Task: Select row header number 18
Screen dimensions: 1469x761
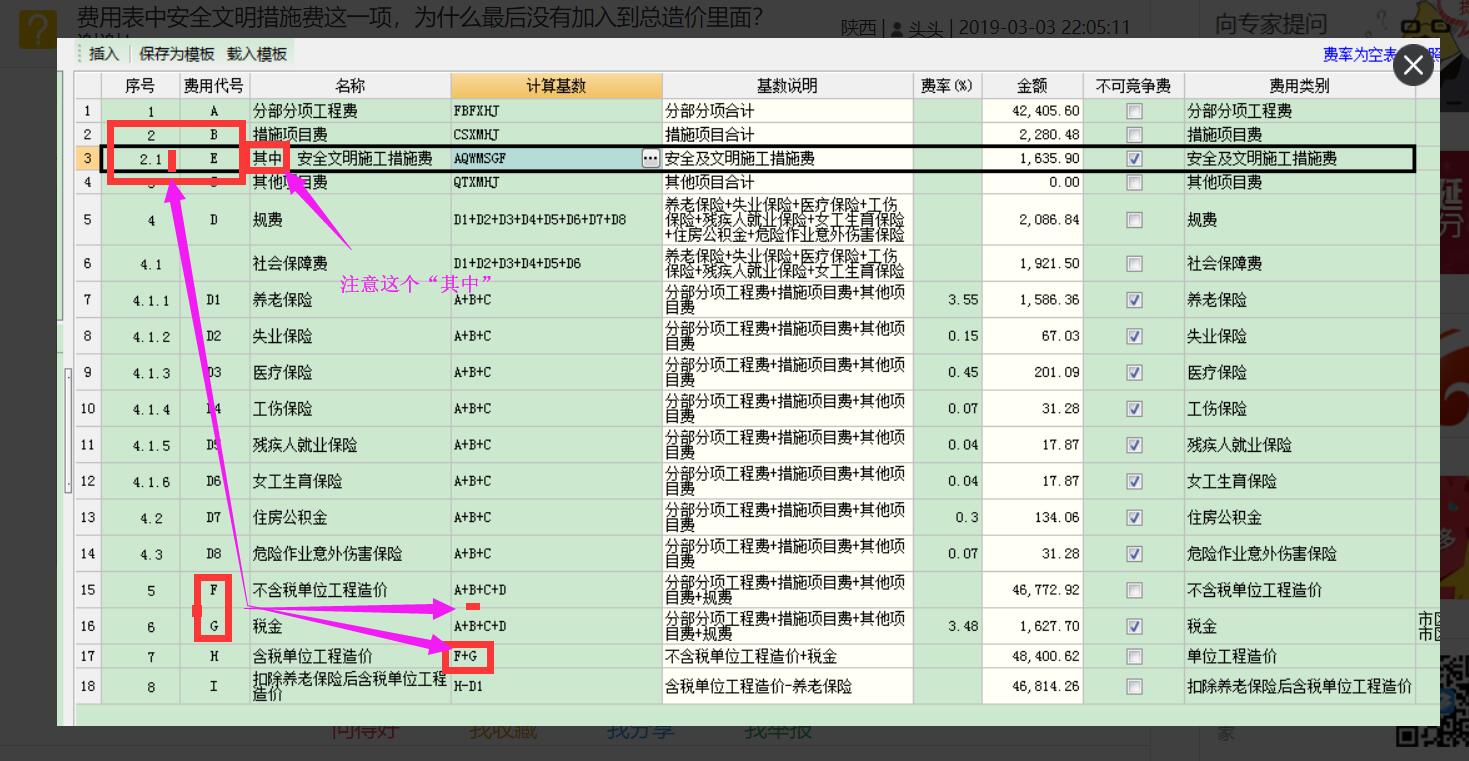Action: [88, 687]
